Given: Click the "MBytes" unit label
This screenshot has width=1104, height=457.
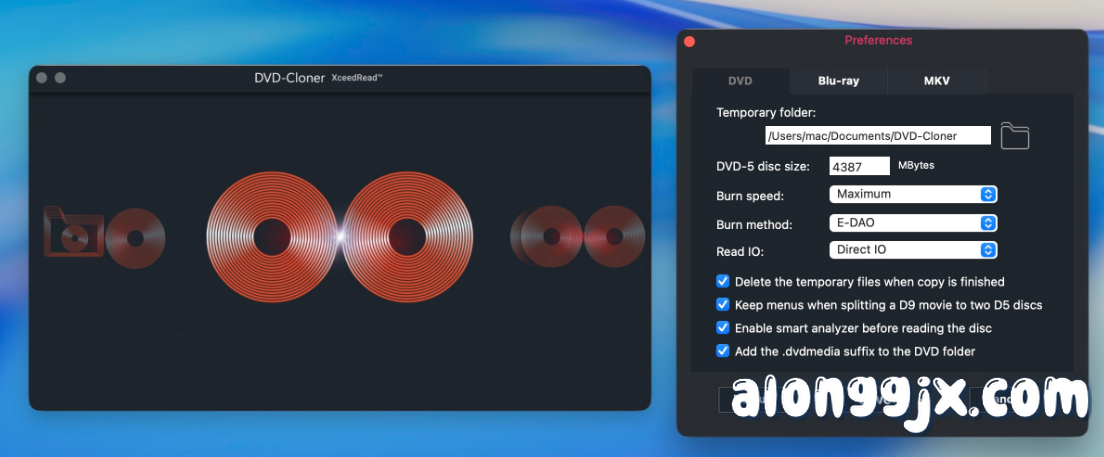Looking at the screenshot, I should pos(916,165).
